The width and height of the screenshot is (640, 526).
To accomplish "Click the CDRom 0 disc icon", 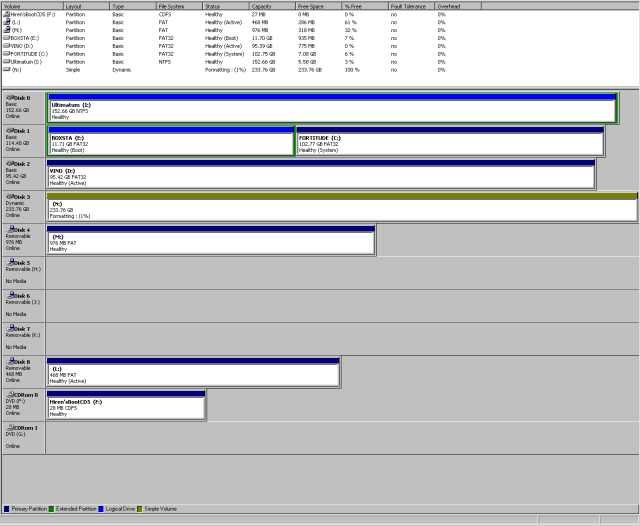I will pos(11,395).
